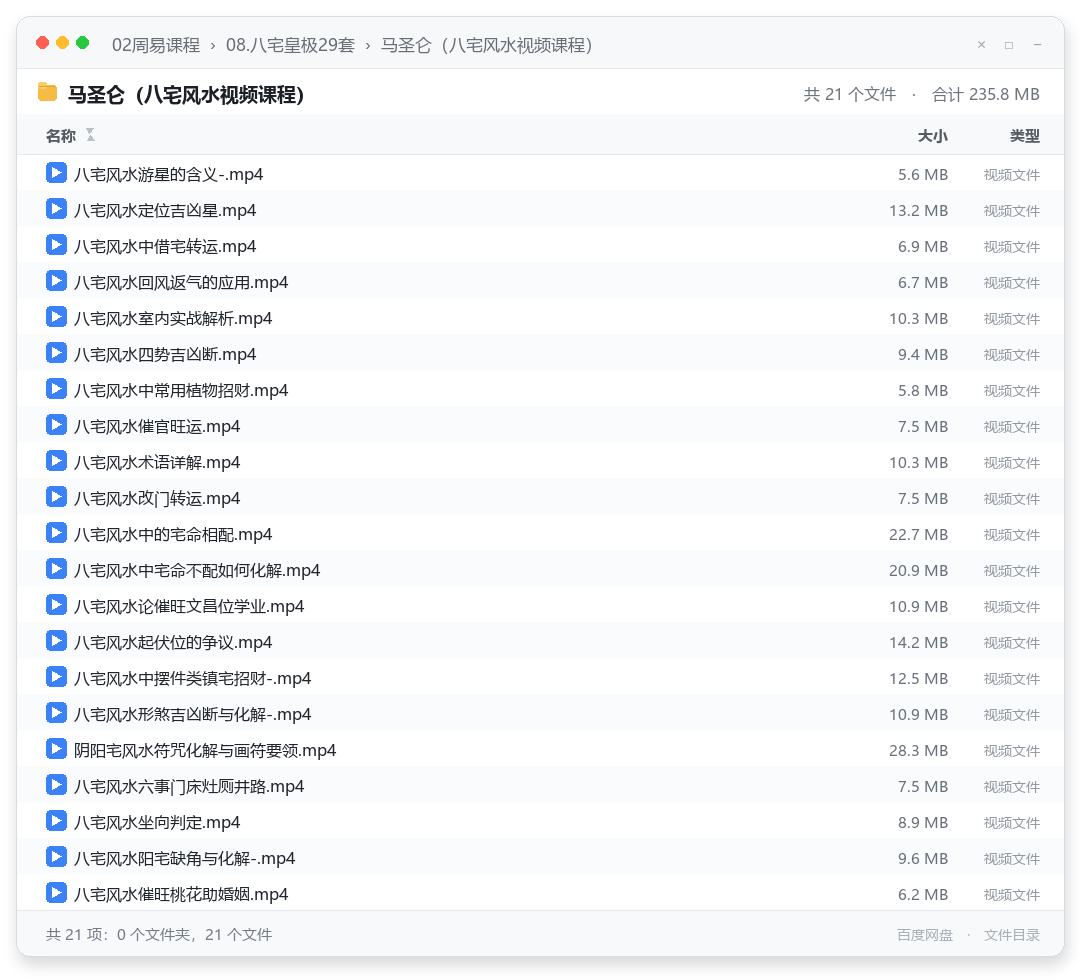The width and height of the screenshot is (1080, 980).
Task: Click video icon for 八宅风水中宅命不配如何化解.mp4
Action: pyautogui.click(x=56, y=569)
